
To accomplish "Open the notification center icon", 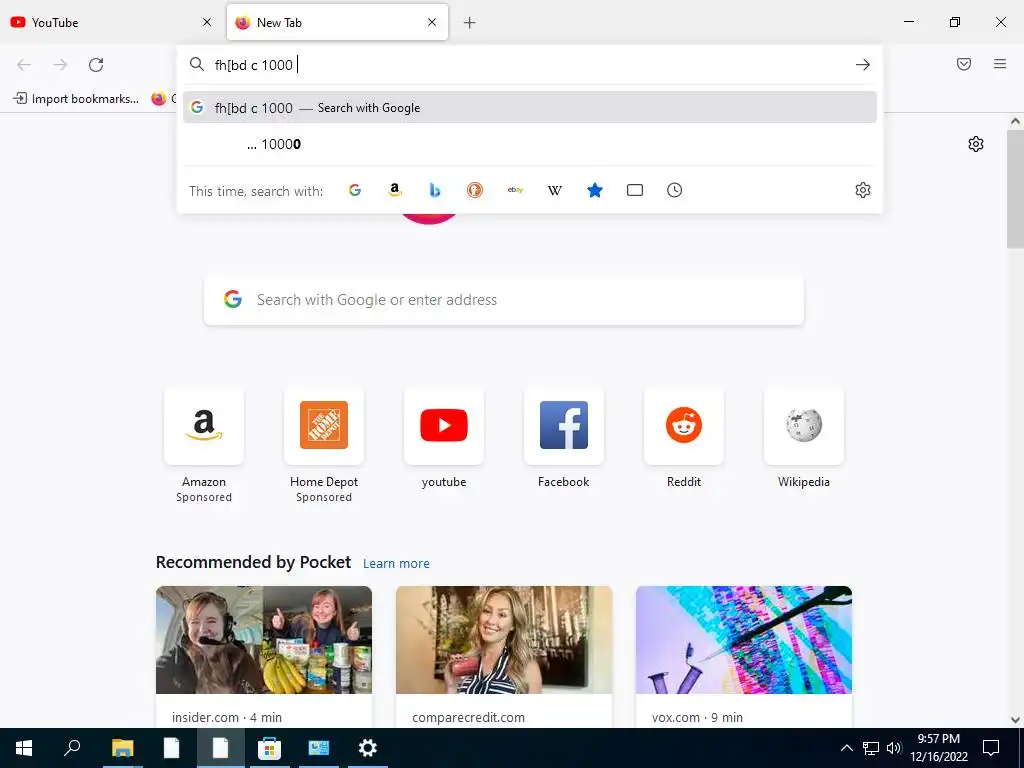I will tap(991, 748).
